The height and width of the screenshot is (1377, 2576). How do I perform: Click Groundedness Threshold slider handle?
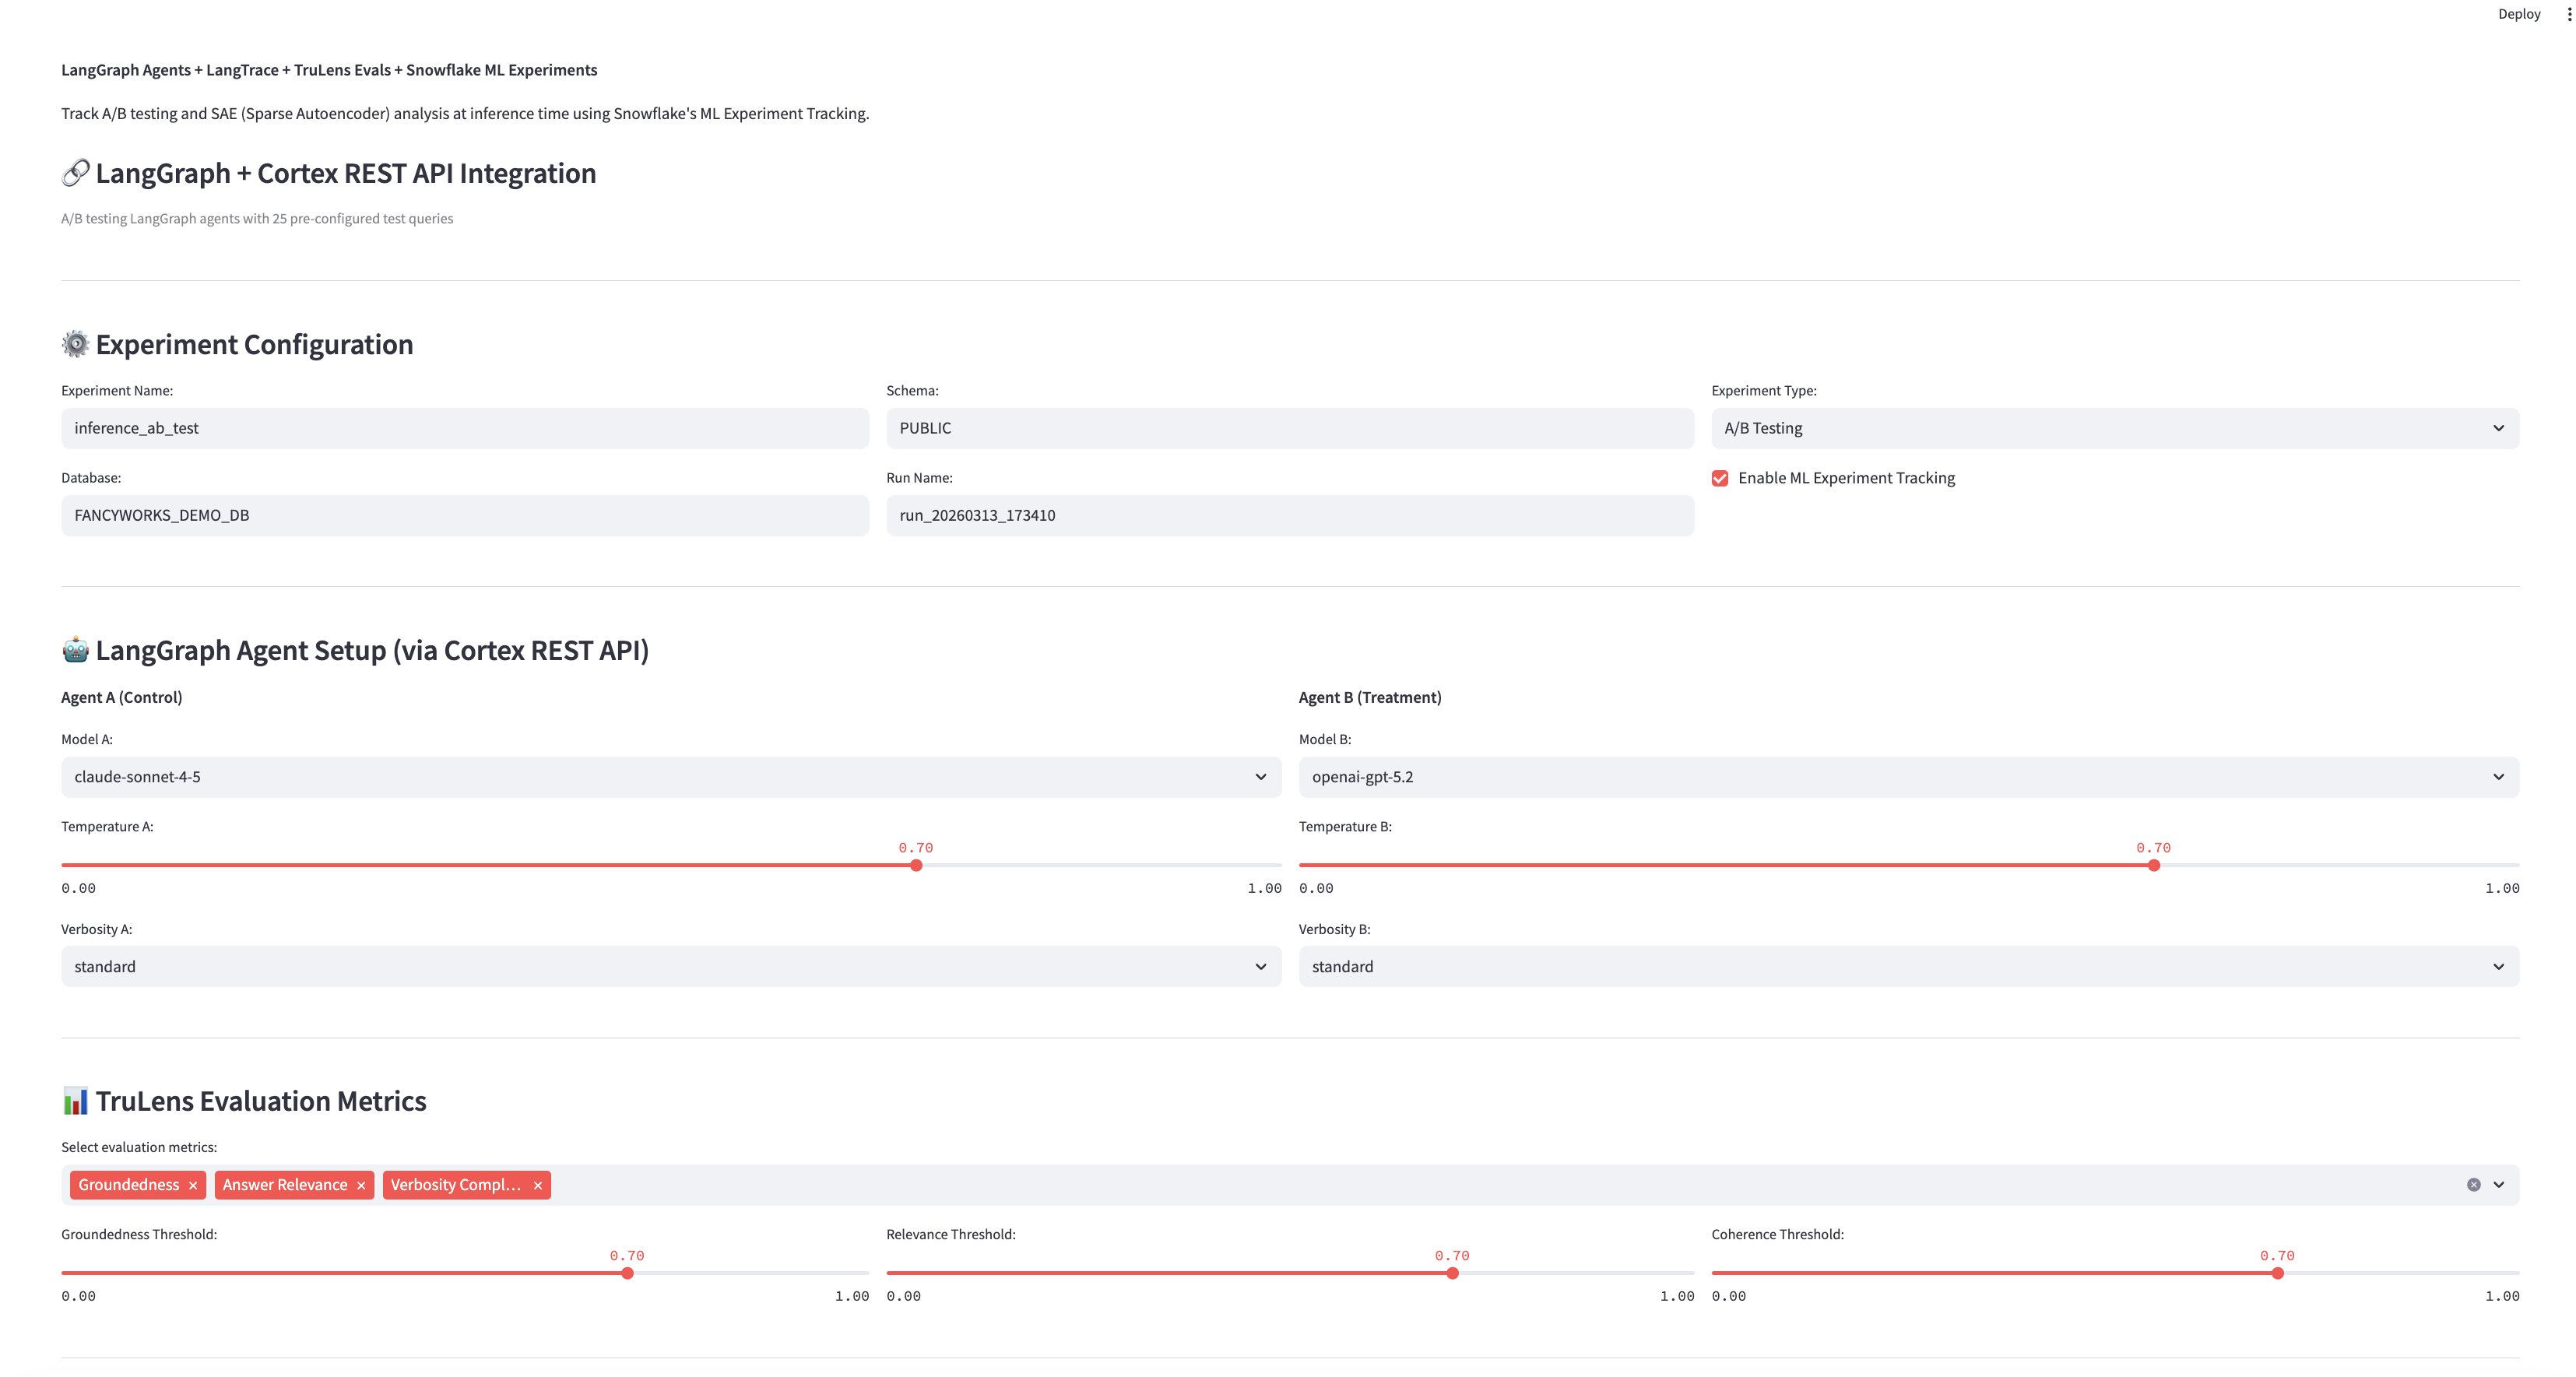627,1273
